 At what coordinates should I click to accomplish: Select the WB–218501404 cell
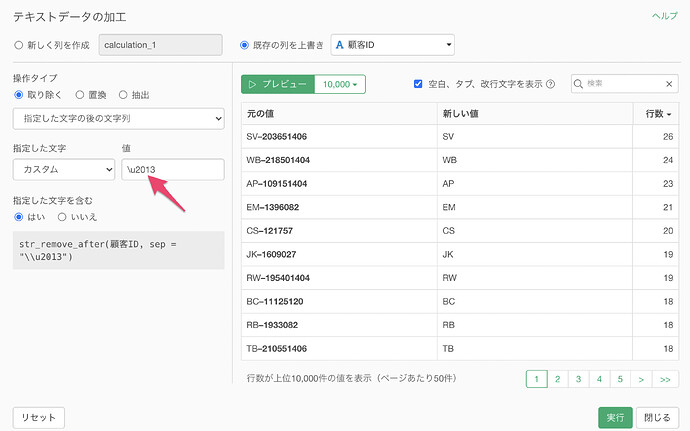tap(339, 160)
